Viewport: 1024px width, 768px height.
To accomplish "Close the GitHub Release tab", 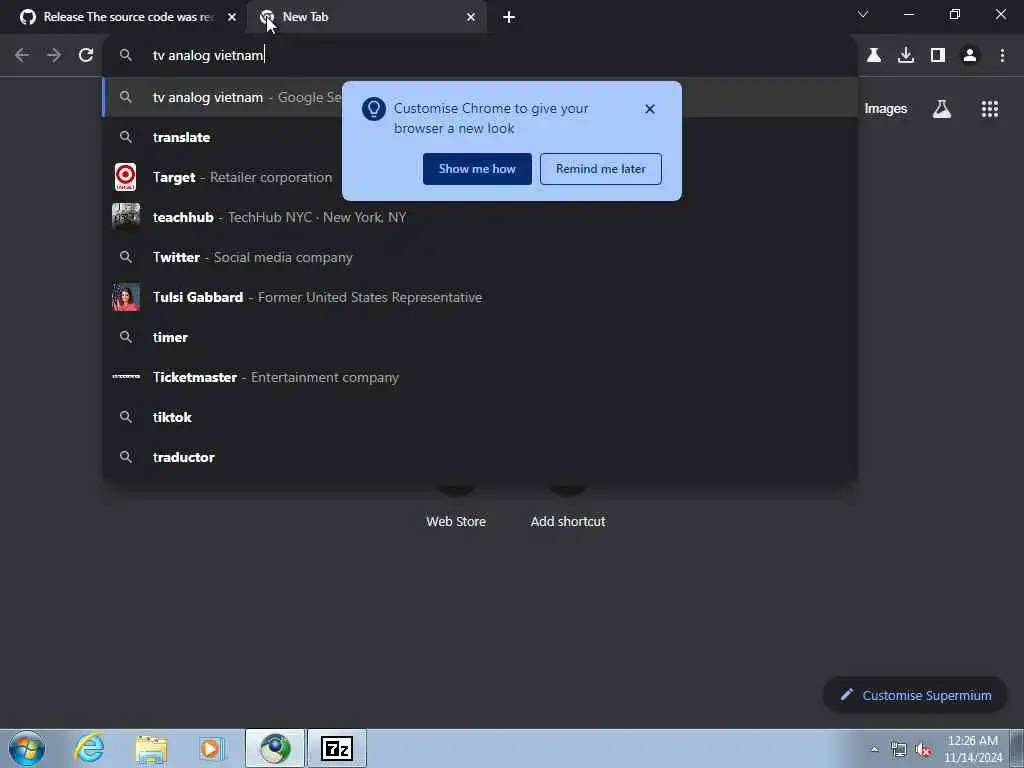I will (x=232, y=17).
